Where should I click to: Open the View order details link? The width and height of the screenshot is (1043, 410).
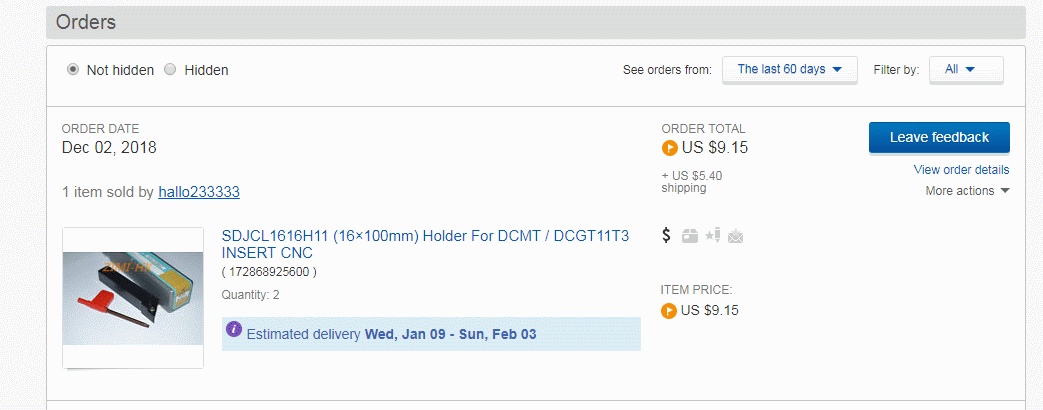coord(961,170)
